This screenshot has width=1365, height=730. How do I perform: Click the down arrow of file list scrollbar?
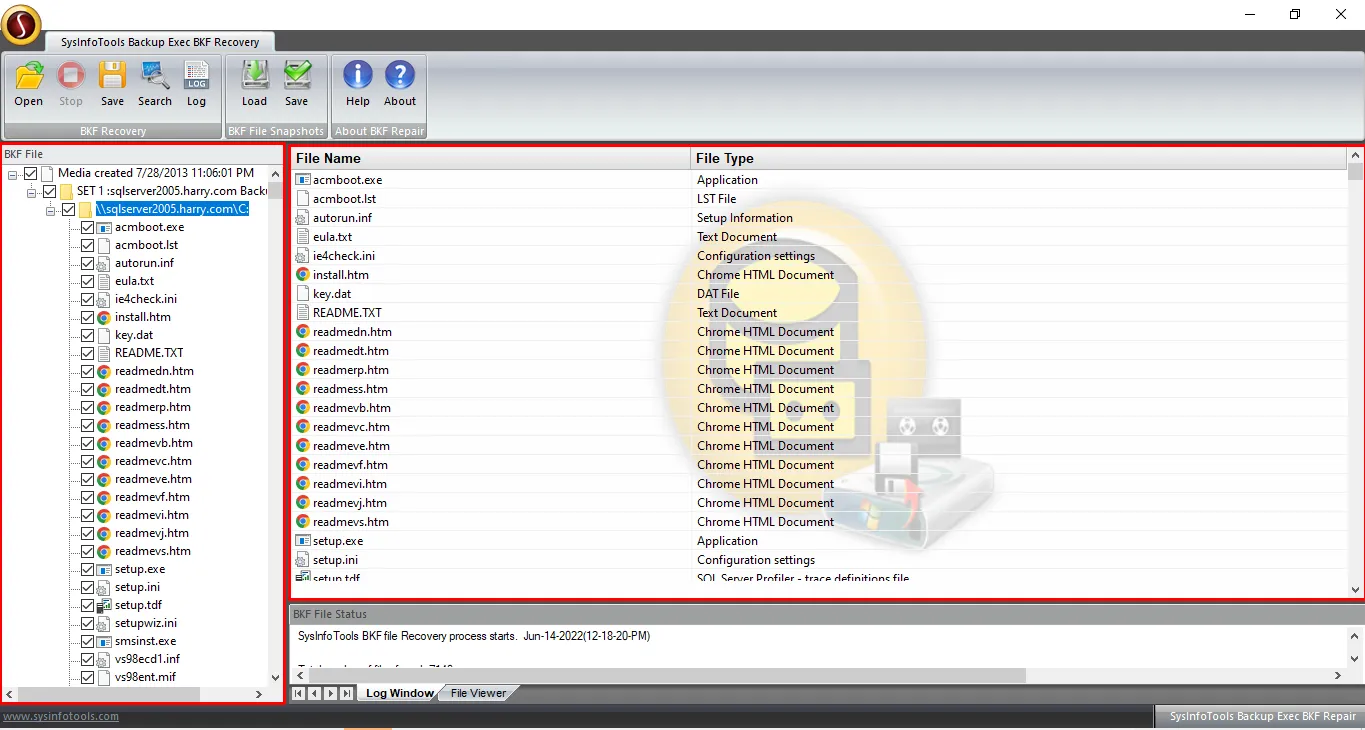(1355, 590)
